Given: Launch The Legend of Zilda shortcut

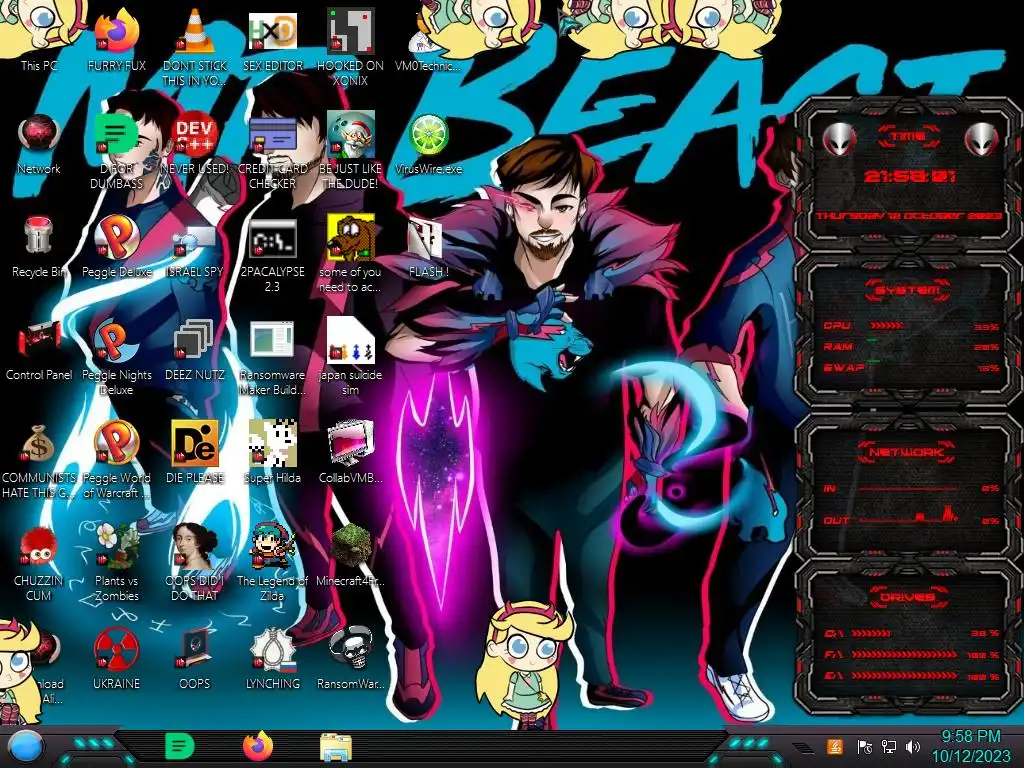Looking at the screenshot, I should click(x=273, y=563).
